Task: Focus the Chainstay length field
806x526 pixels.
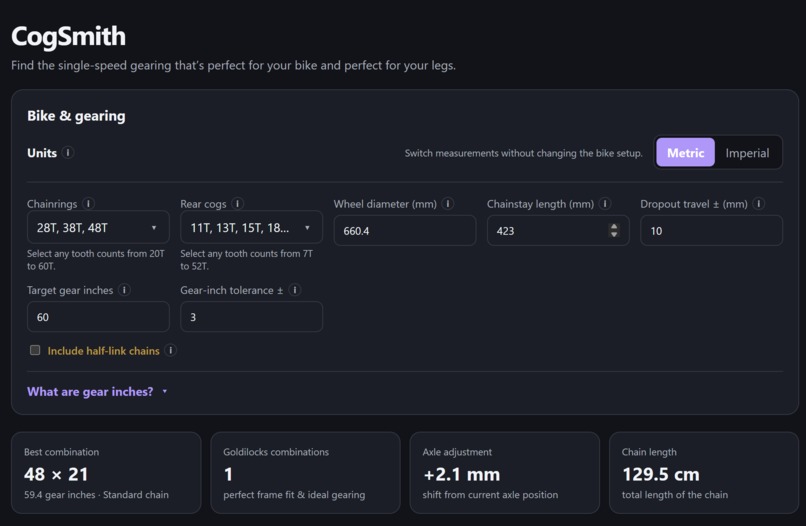Action: point(558,230)
